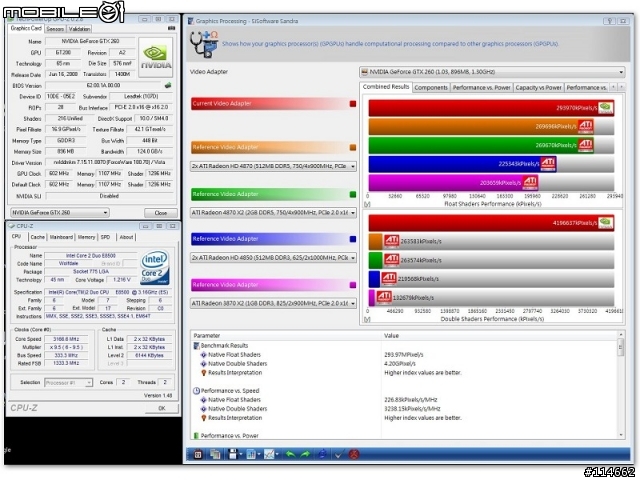
Task: Open the GPU-Z card selector dropdown
Action: coord(60,213)
